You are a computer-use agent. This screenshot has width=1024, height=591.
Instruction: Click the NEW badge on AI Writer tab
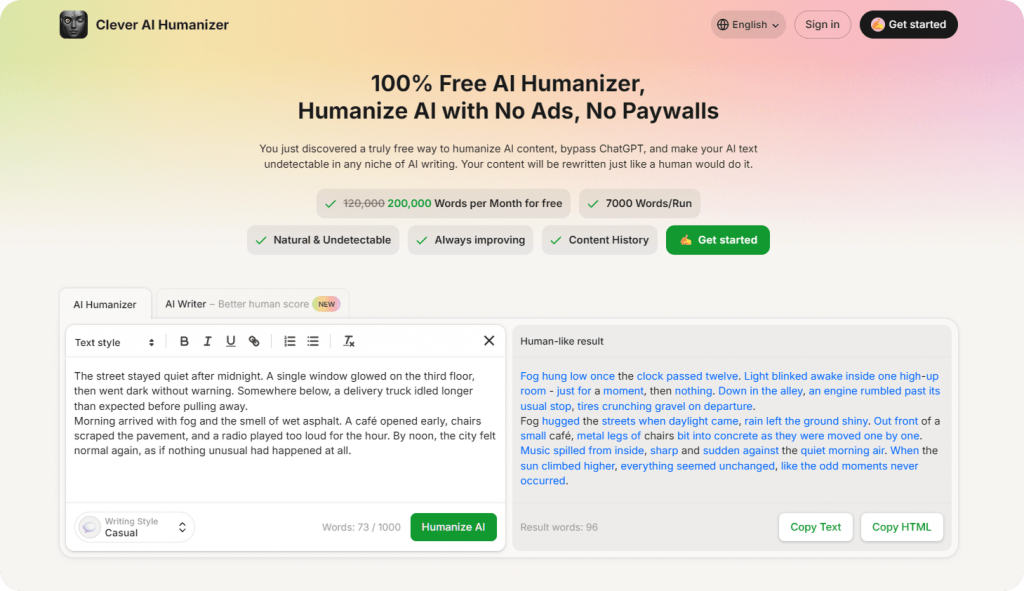click(x=327, y=304)
